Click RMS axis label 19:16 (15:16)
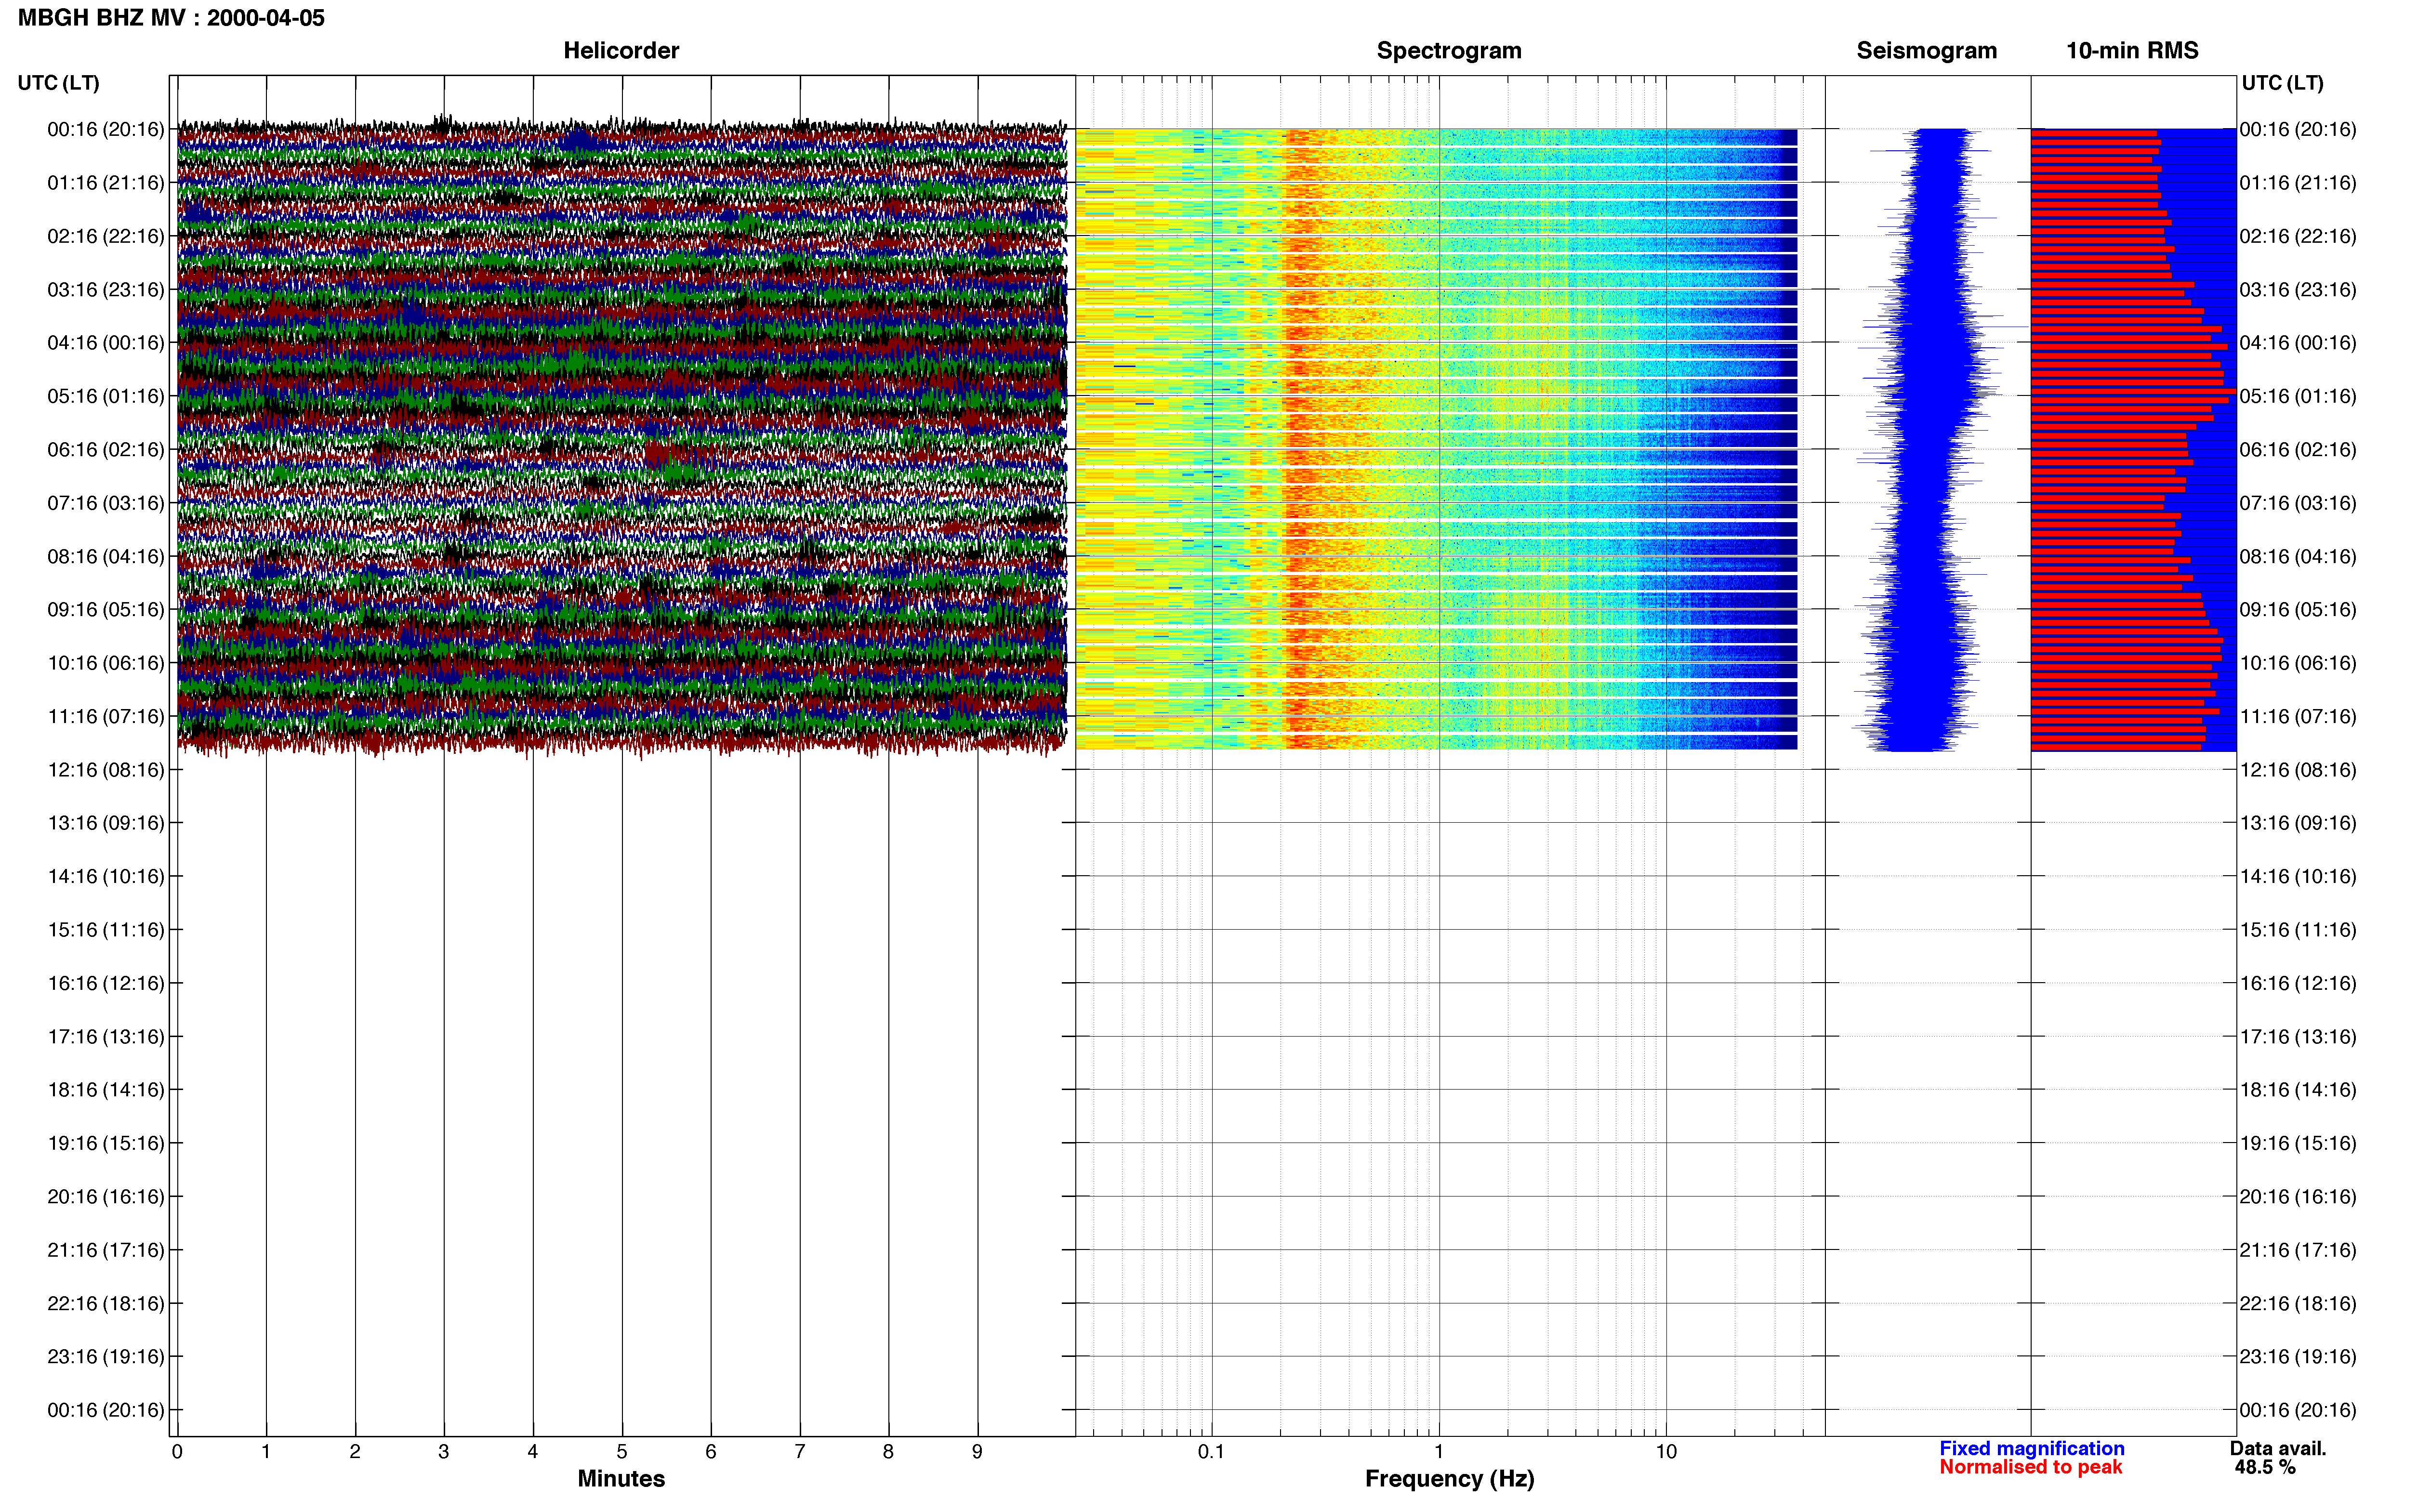The width and height of the screenshot is (2418, 1512). 2298,1143
